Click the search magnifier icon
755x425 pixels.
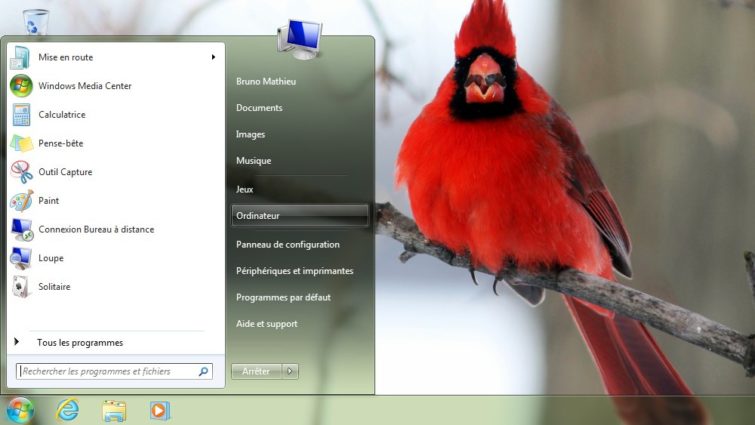pyautogui.click(x=203, y=371)
